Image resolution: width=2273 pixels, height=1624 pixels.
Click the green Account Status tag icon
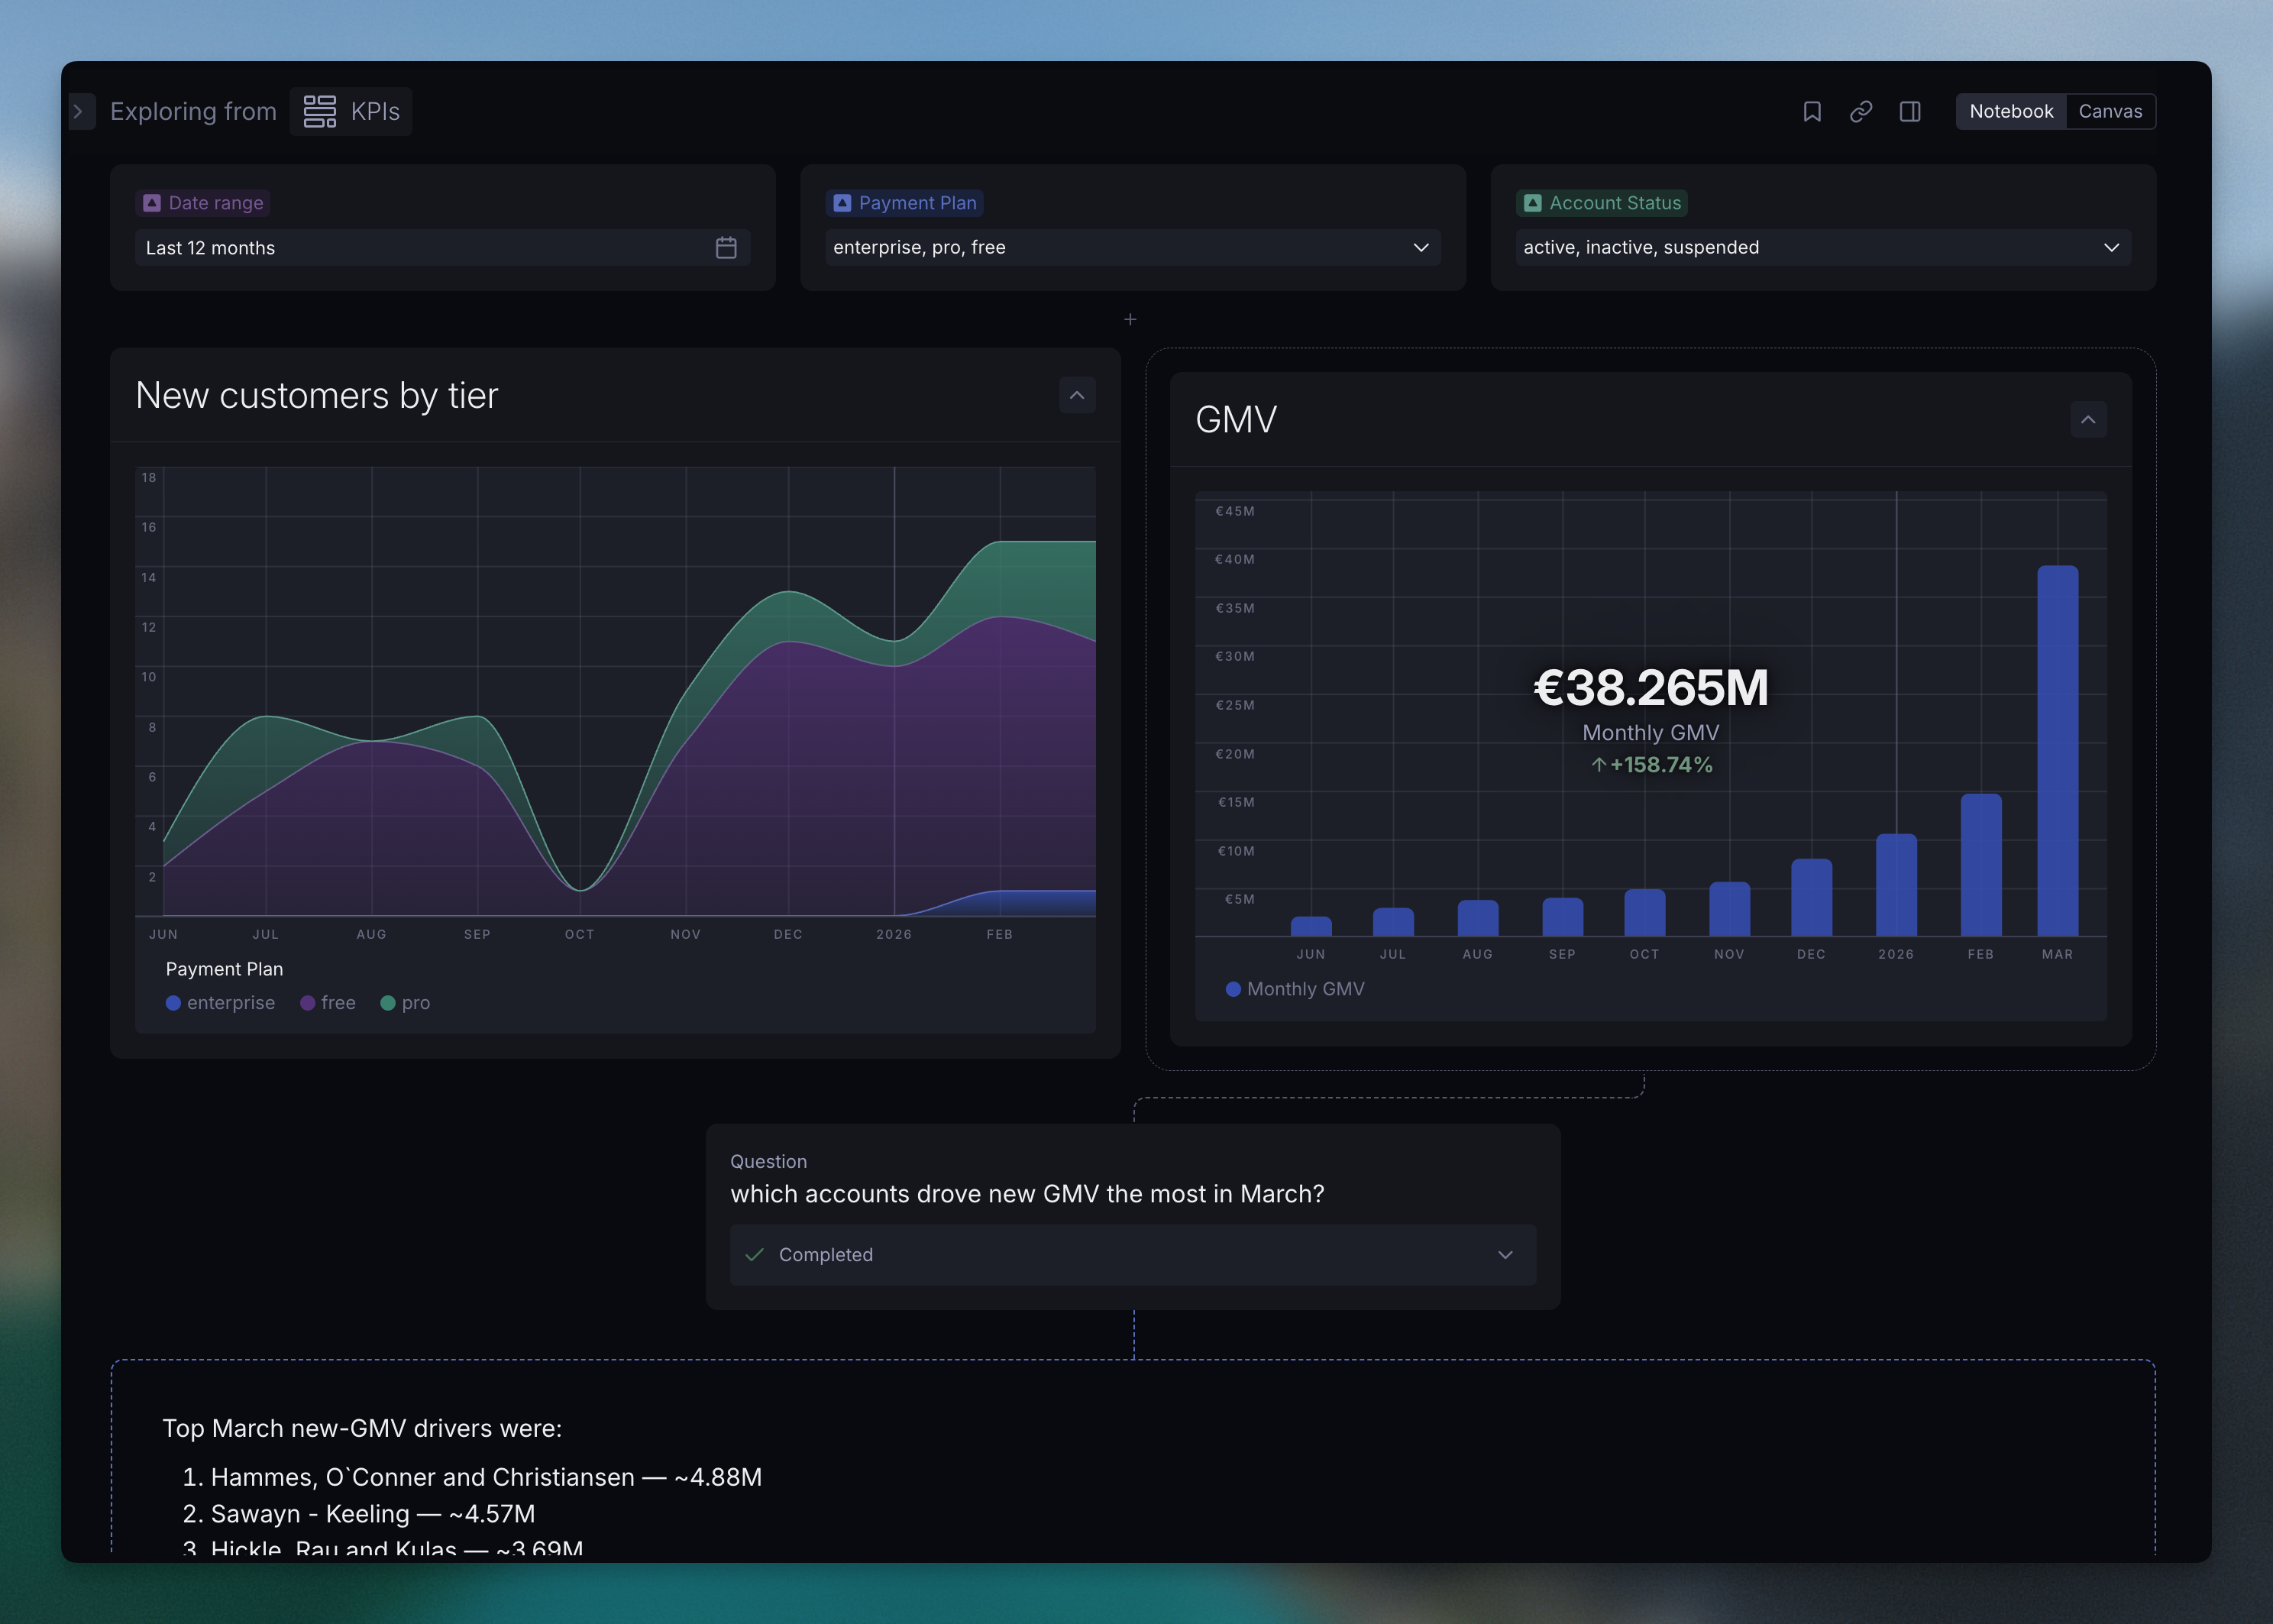point(1533,203)
